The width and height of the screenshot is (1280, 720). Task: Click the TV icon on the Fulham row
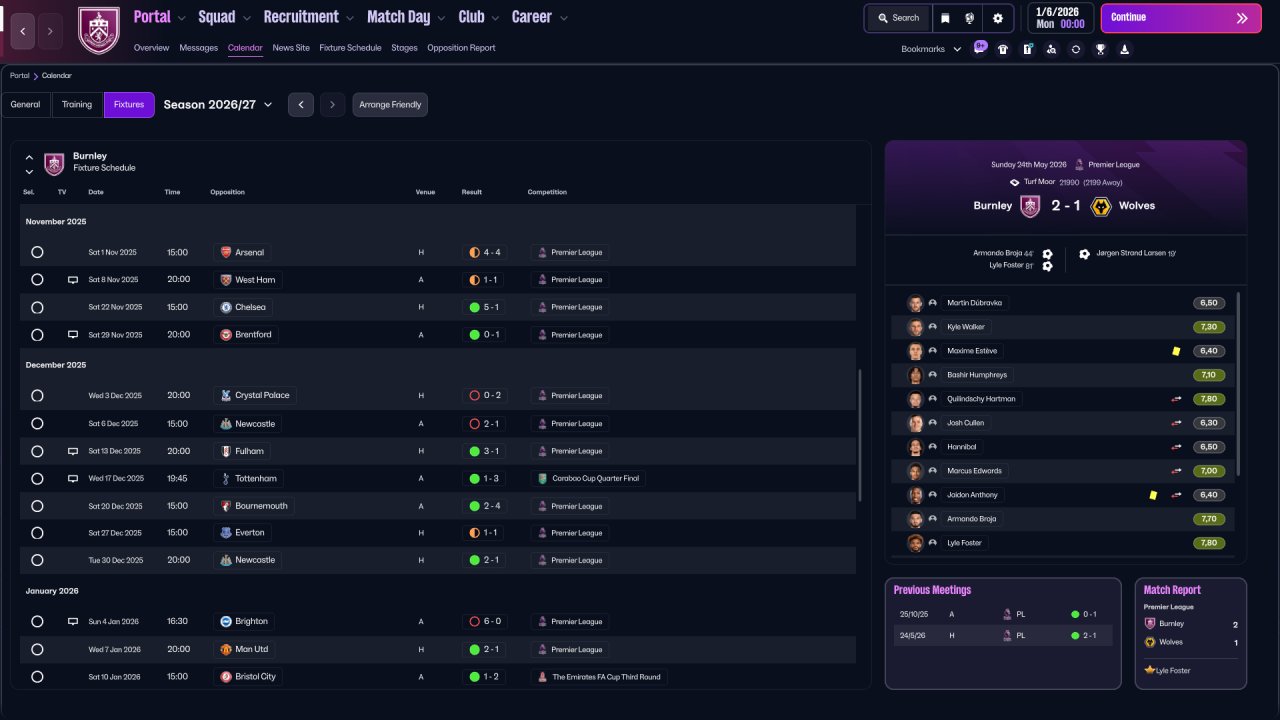click(73, 451)
